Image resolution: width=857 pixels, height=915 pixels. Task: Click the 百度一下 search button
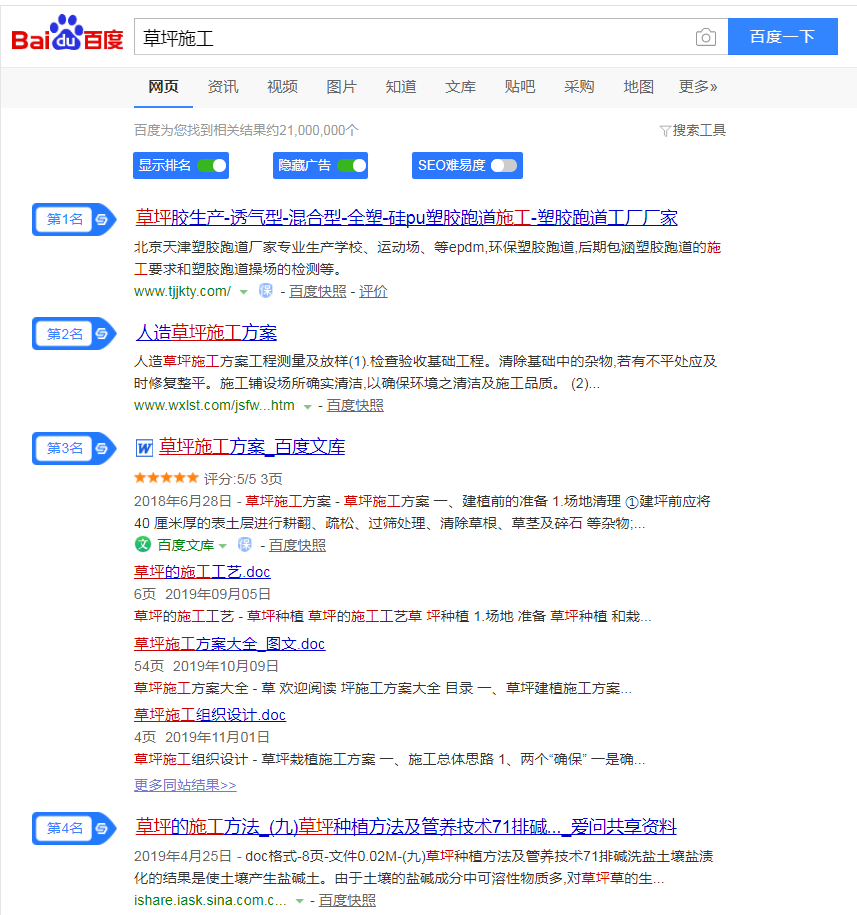782,37
